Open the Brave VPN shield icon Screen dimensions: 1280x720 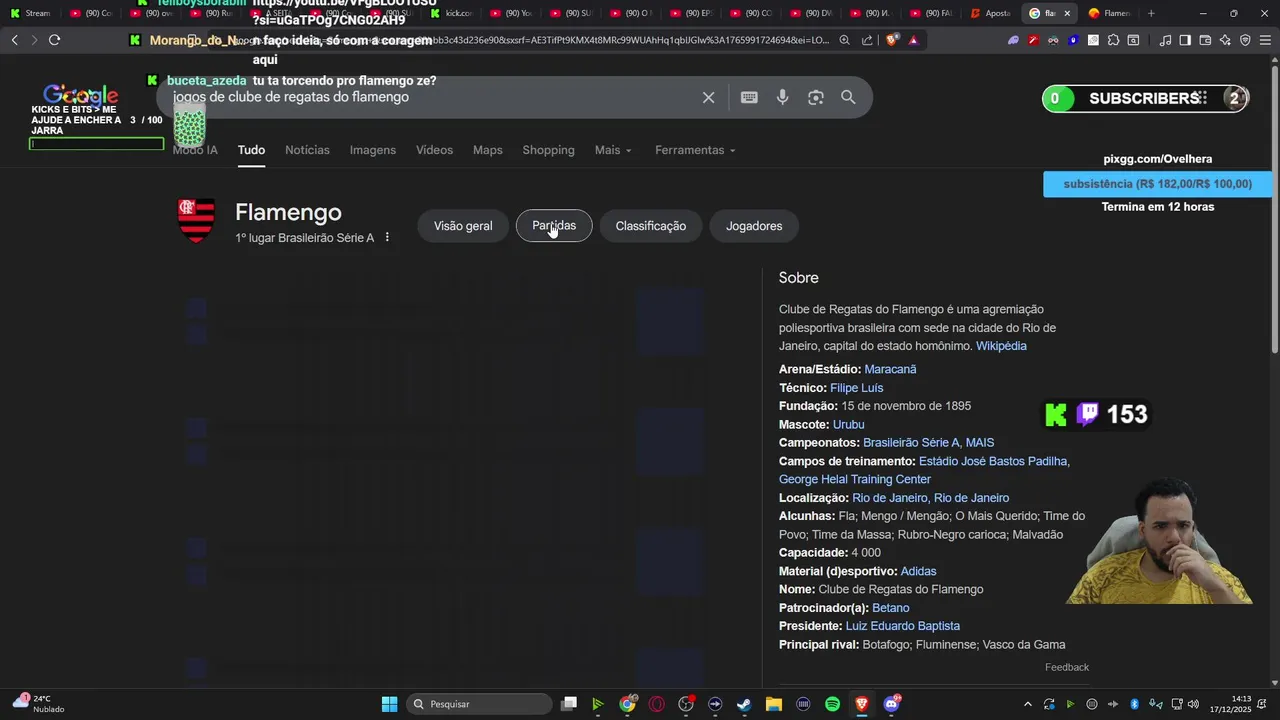pyautogui.click(x=1245, y=40)
